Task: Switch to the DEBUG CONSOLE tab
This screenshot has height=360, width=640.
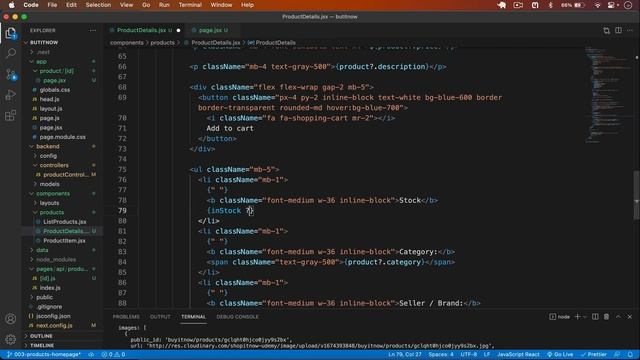Action: 237,317
